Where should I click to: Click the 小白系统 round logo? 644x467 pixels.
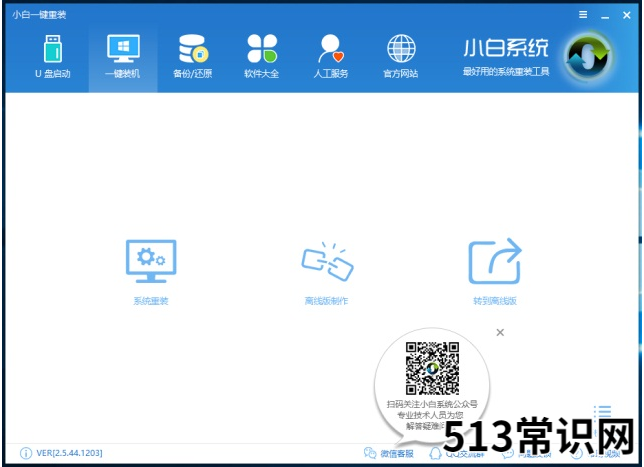(x=588, y=57)
